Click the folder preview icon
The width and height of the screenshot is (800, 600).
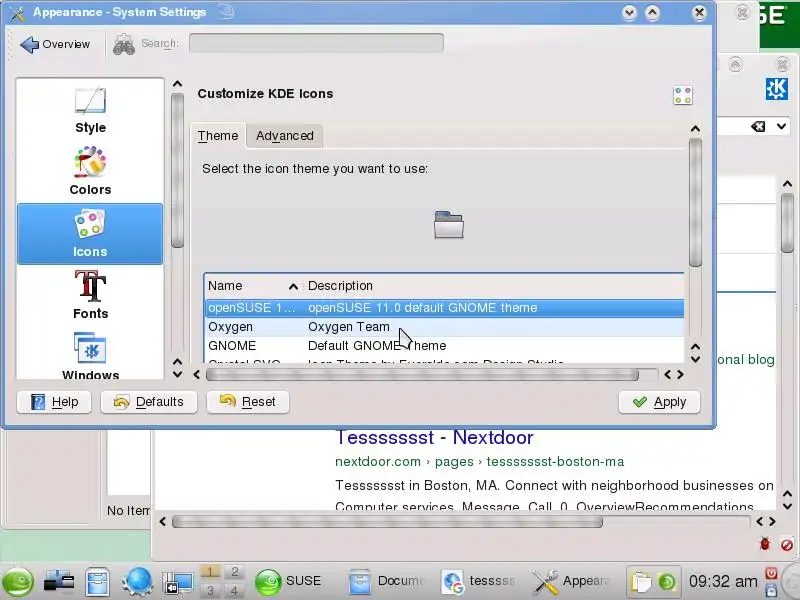click(x=448, y=224)
